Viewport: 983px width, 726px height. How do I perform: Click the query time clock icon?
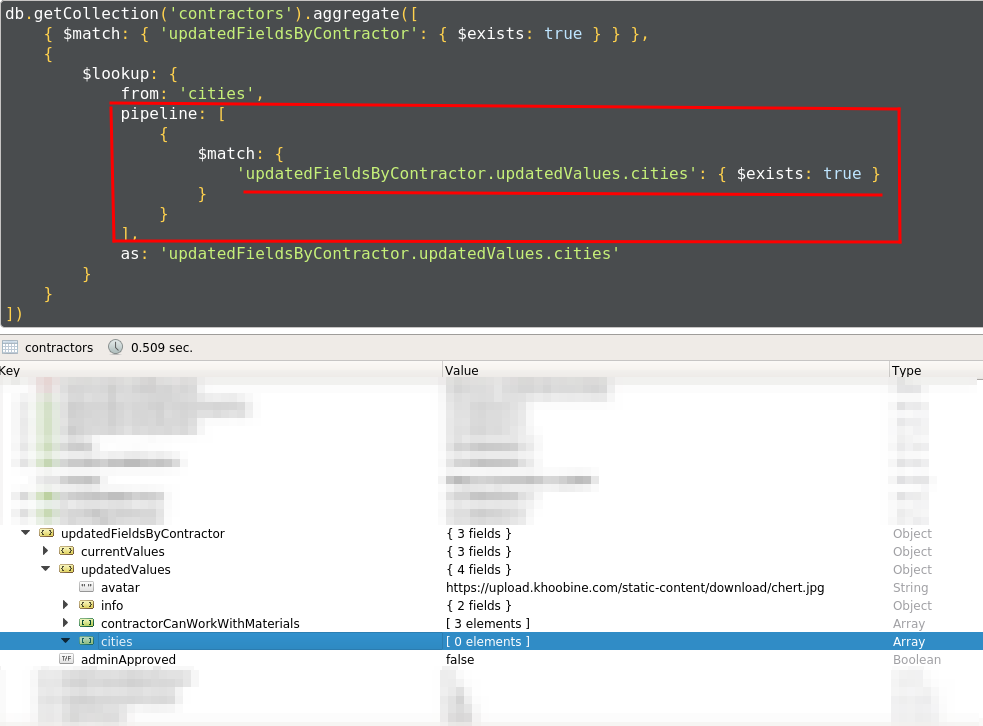coord(116,347)
